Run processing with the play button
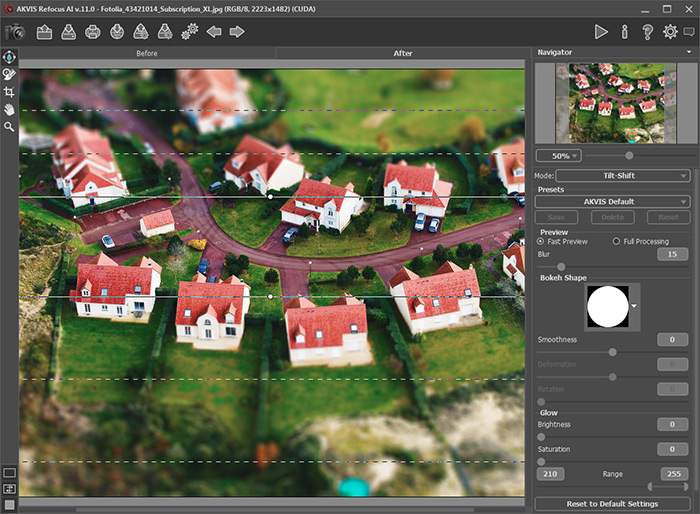This screenshot has height=514, width=700. coord(601,32)
